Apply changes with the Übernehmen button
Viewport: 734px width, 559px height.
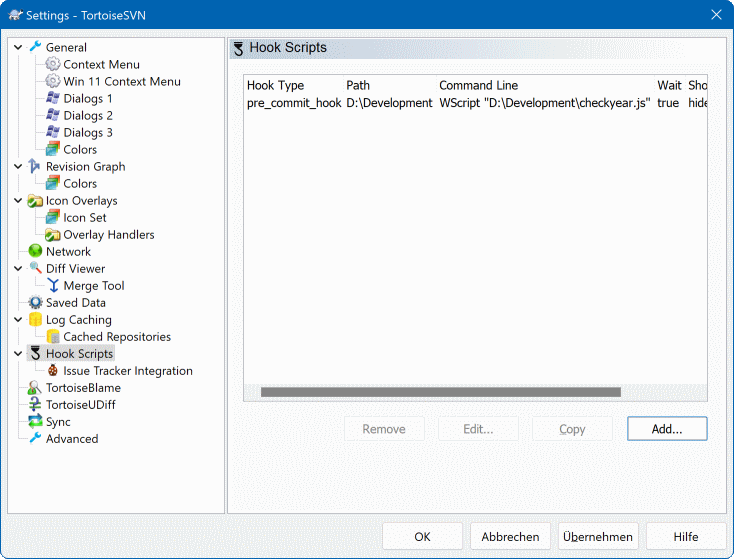pos(598,537)
